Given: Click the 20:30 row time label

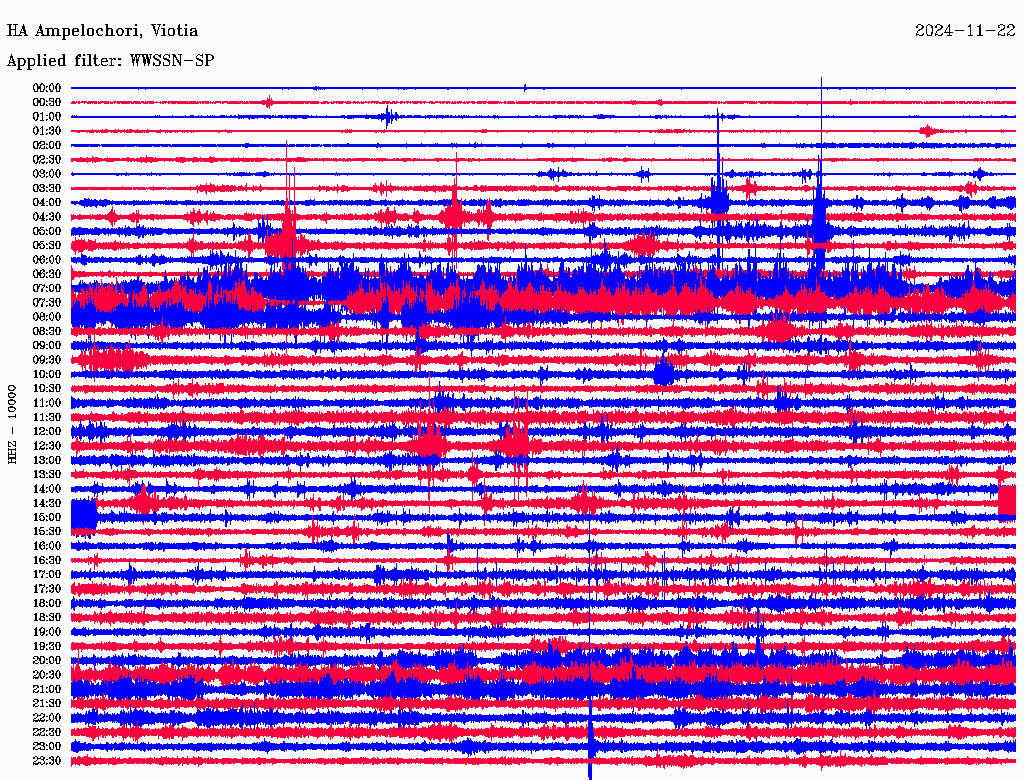Looking at the screenshot, I should (x=47, y=674).
